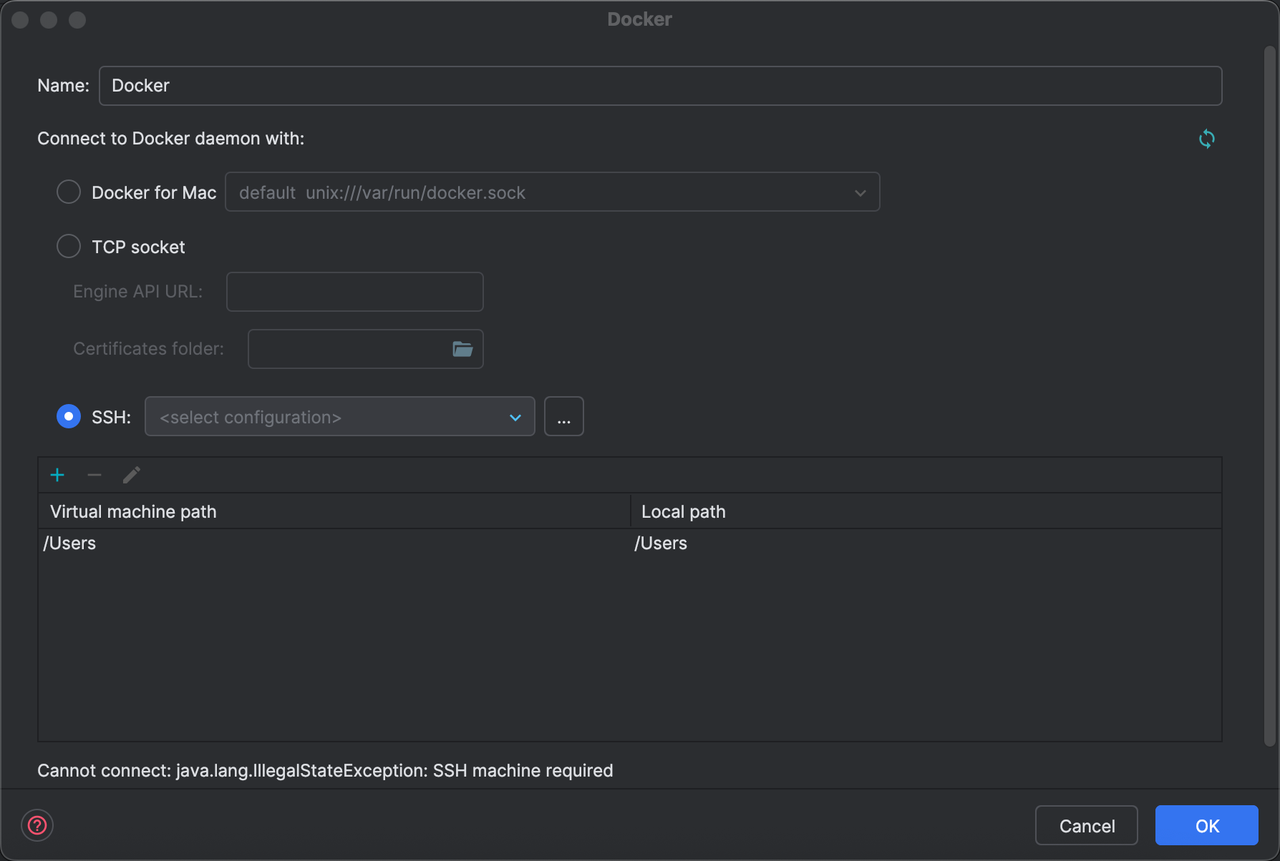The image size is (1280, 861).
Task: Confirm with the OK button
Action: point(1207,826)
